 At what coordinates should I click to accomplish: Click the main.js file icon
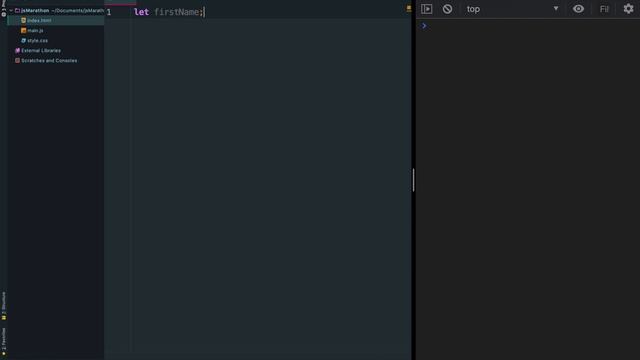coord(23,31)
